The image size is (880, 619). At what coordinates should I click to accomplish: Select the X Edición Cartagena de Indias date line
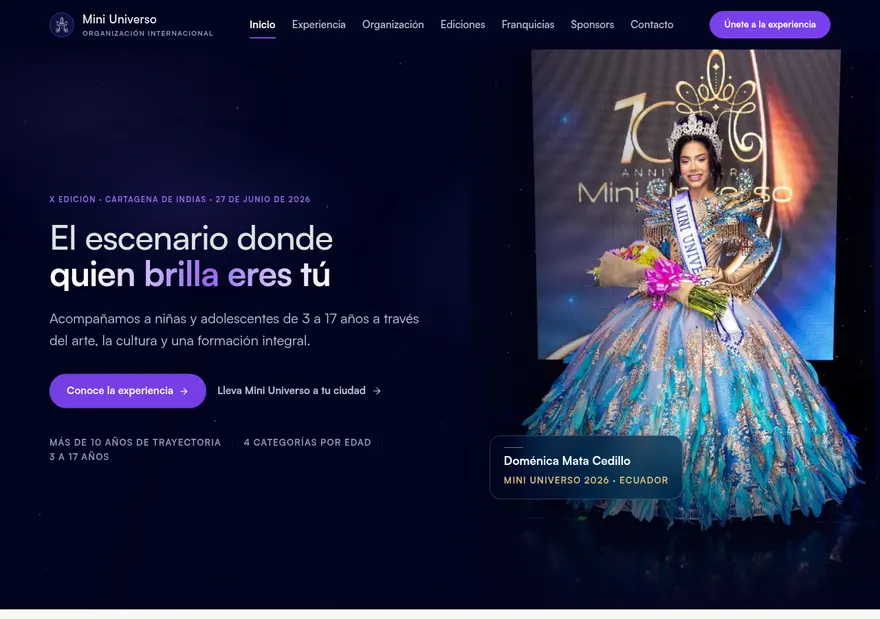(180, 199)
